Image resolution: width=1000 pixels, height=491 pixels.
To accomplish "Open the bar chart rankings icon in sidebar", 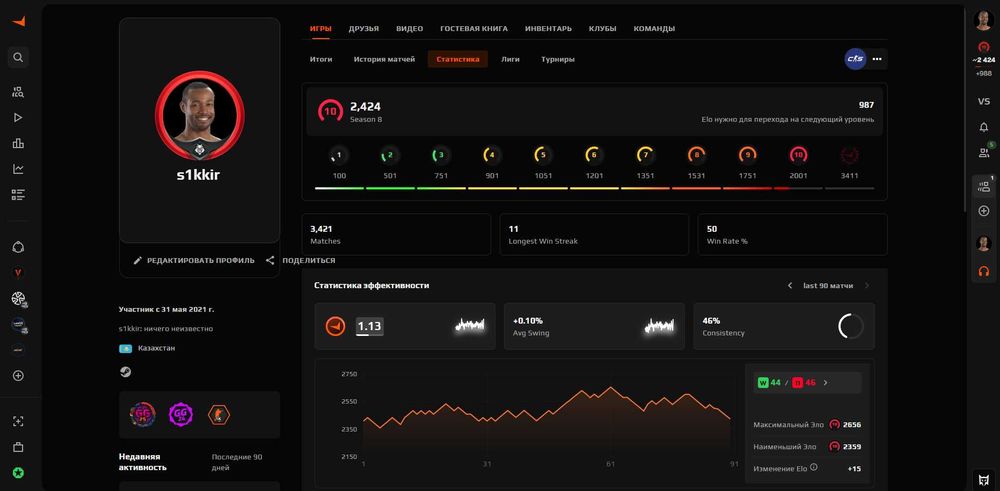I will (18, 143).
